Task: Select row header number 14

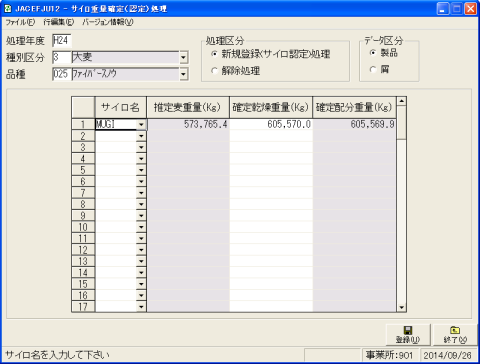Action: click(x=83, y=273)
